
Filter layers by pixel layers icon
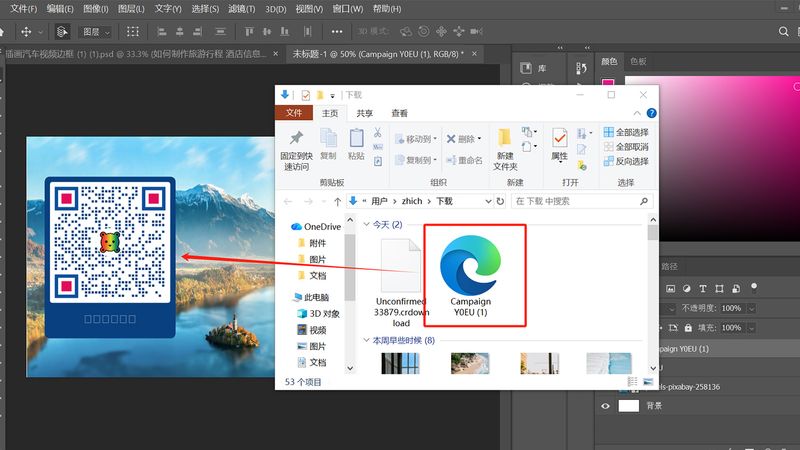(x=670, y=289)
